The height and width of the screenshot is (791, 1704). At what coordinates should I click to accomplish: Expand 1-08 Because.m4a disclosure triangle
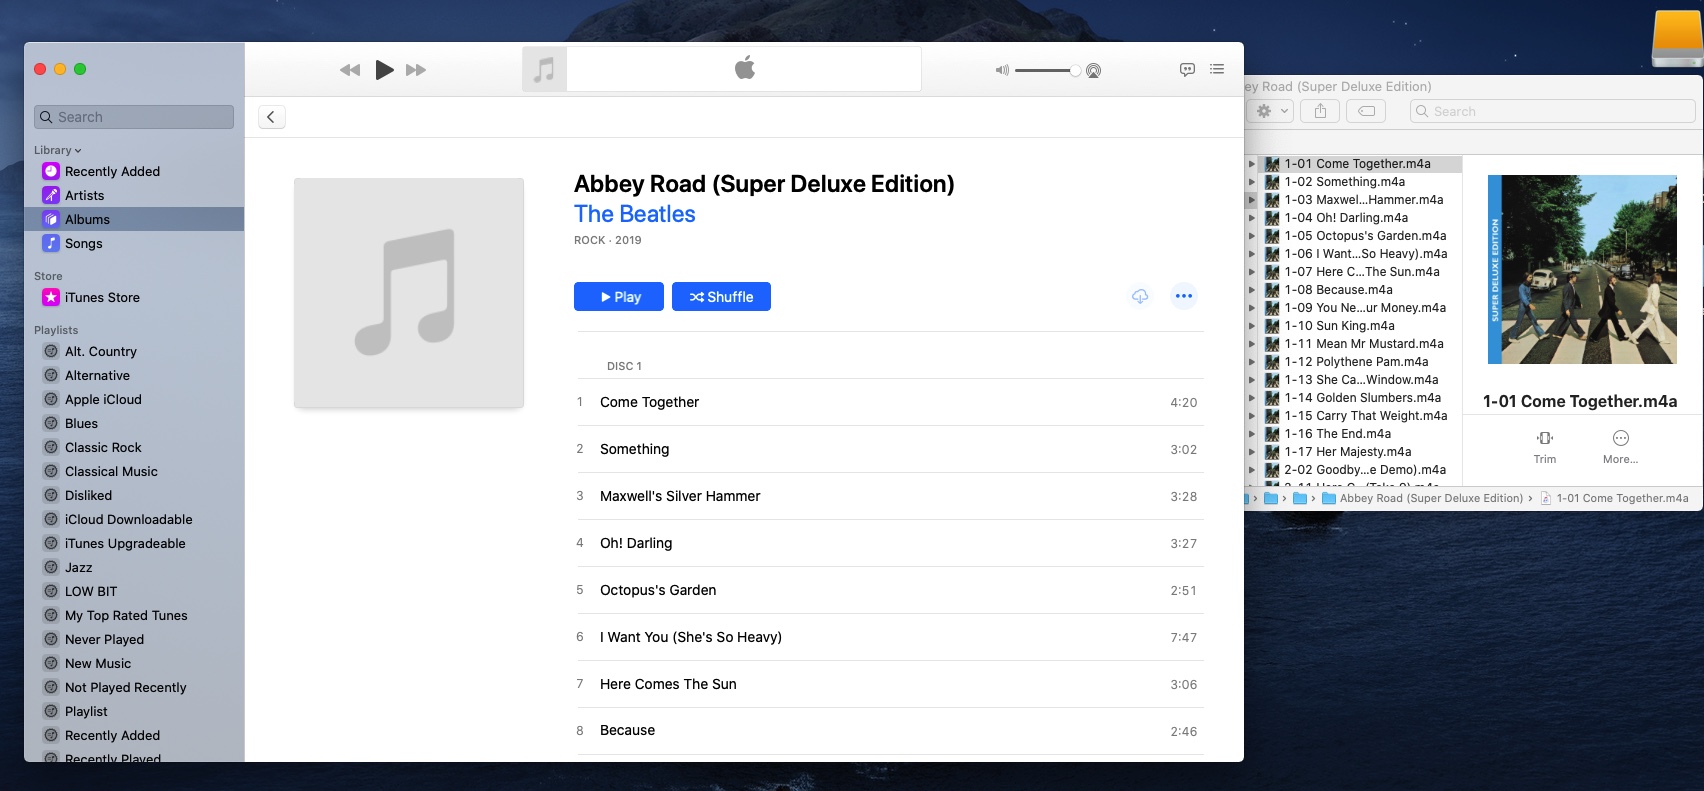tap(1251, 290)
